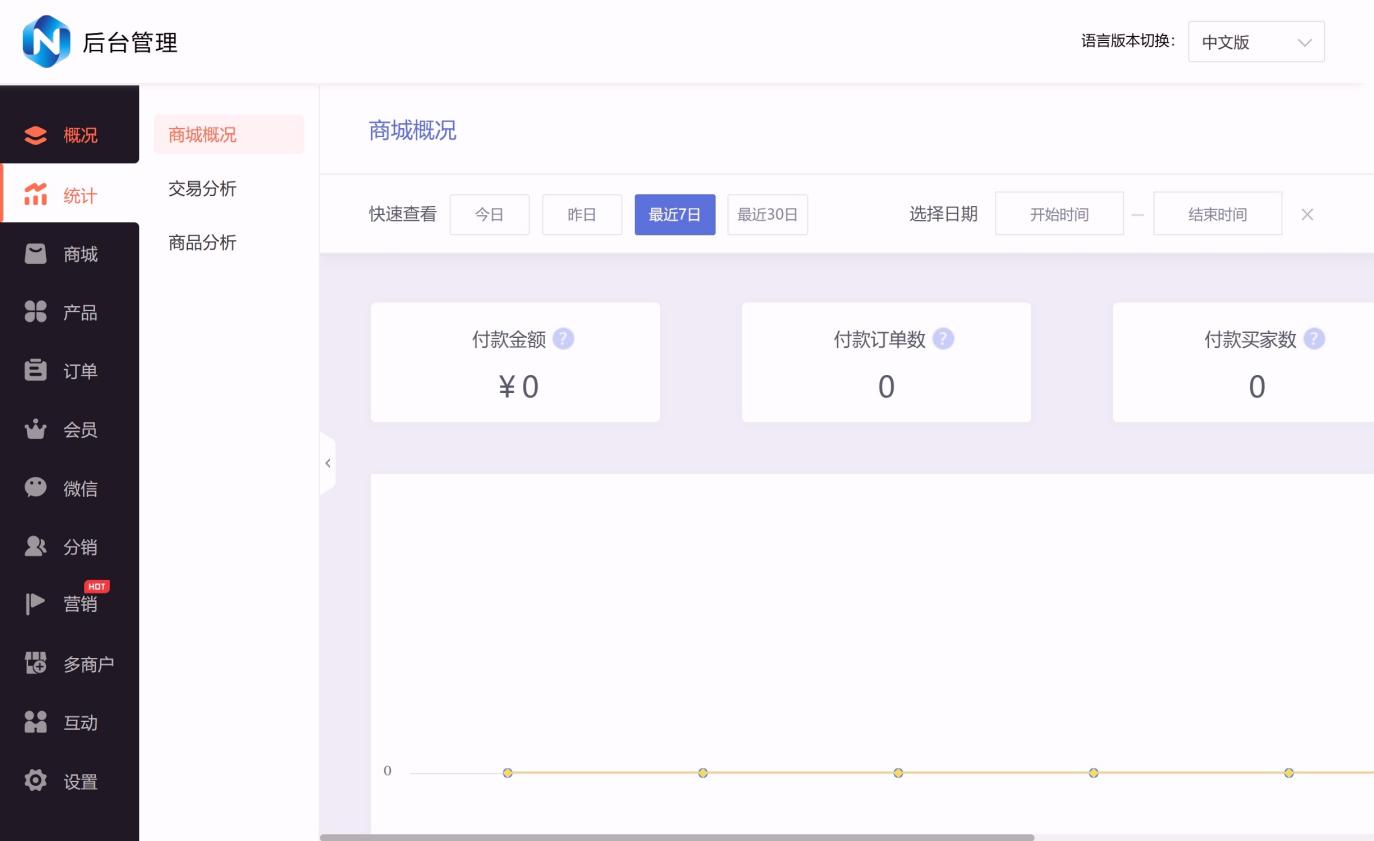Click the 营销 flag icon with HOT badge

pyautogui.click(x=36, y=604)
